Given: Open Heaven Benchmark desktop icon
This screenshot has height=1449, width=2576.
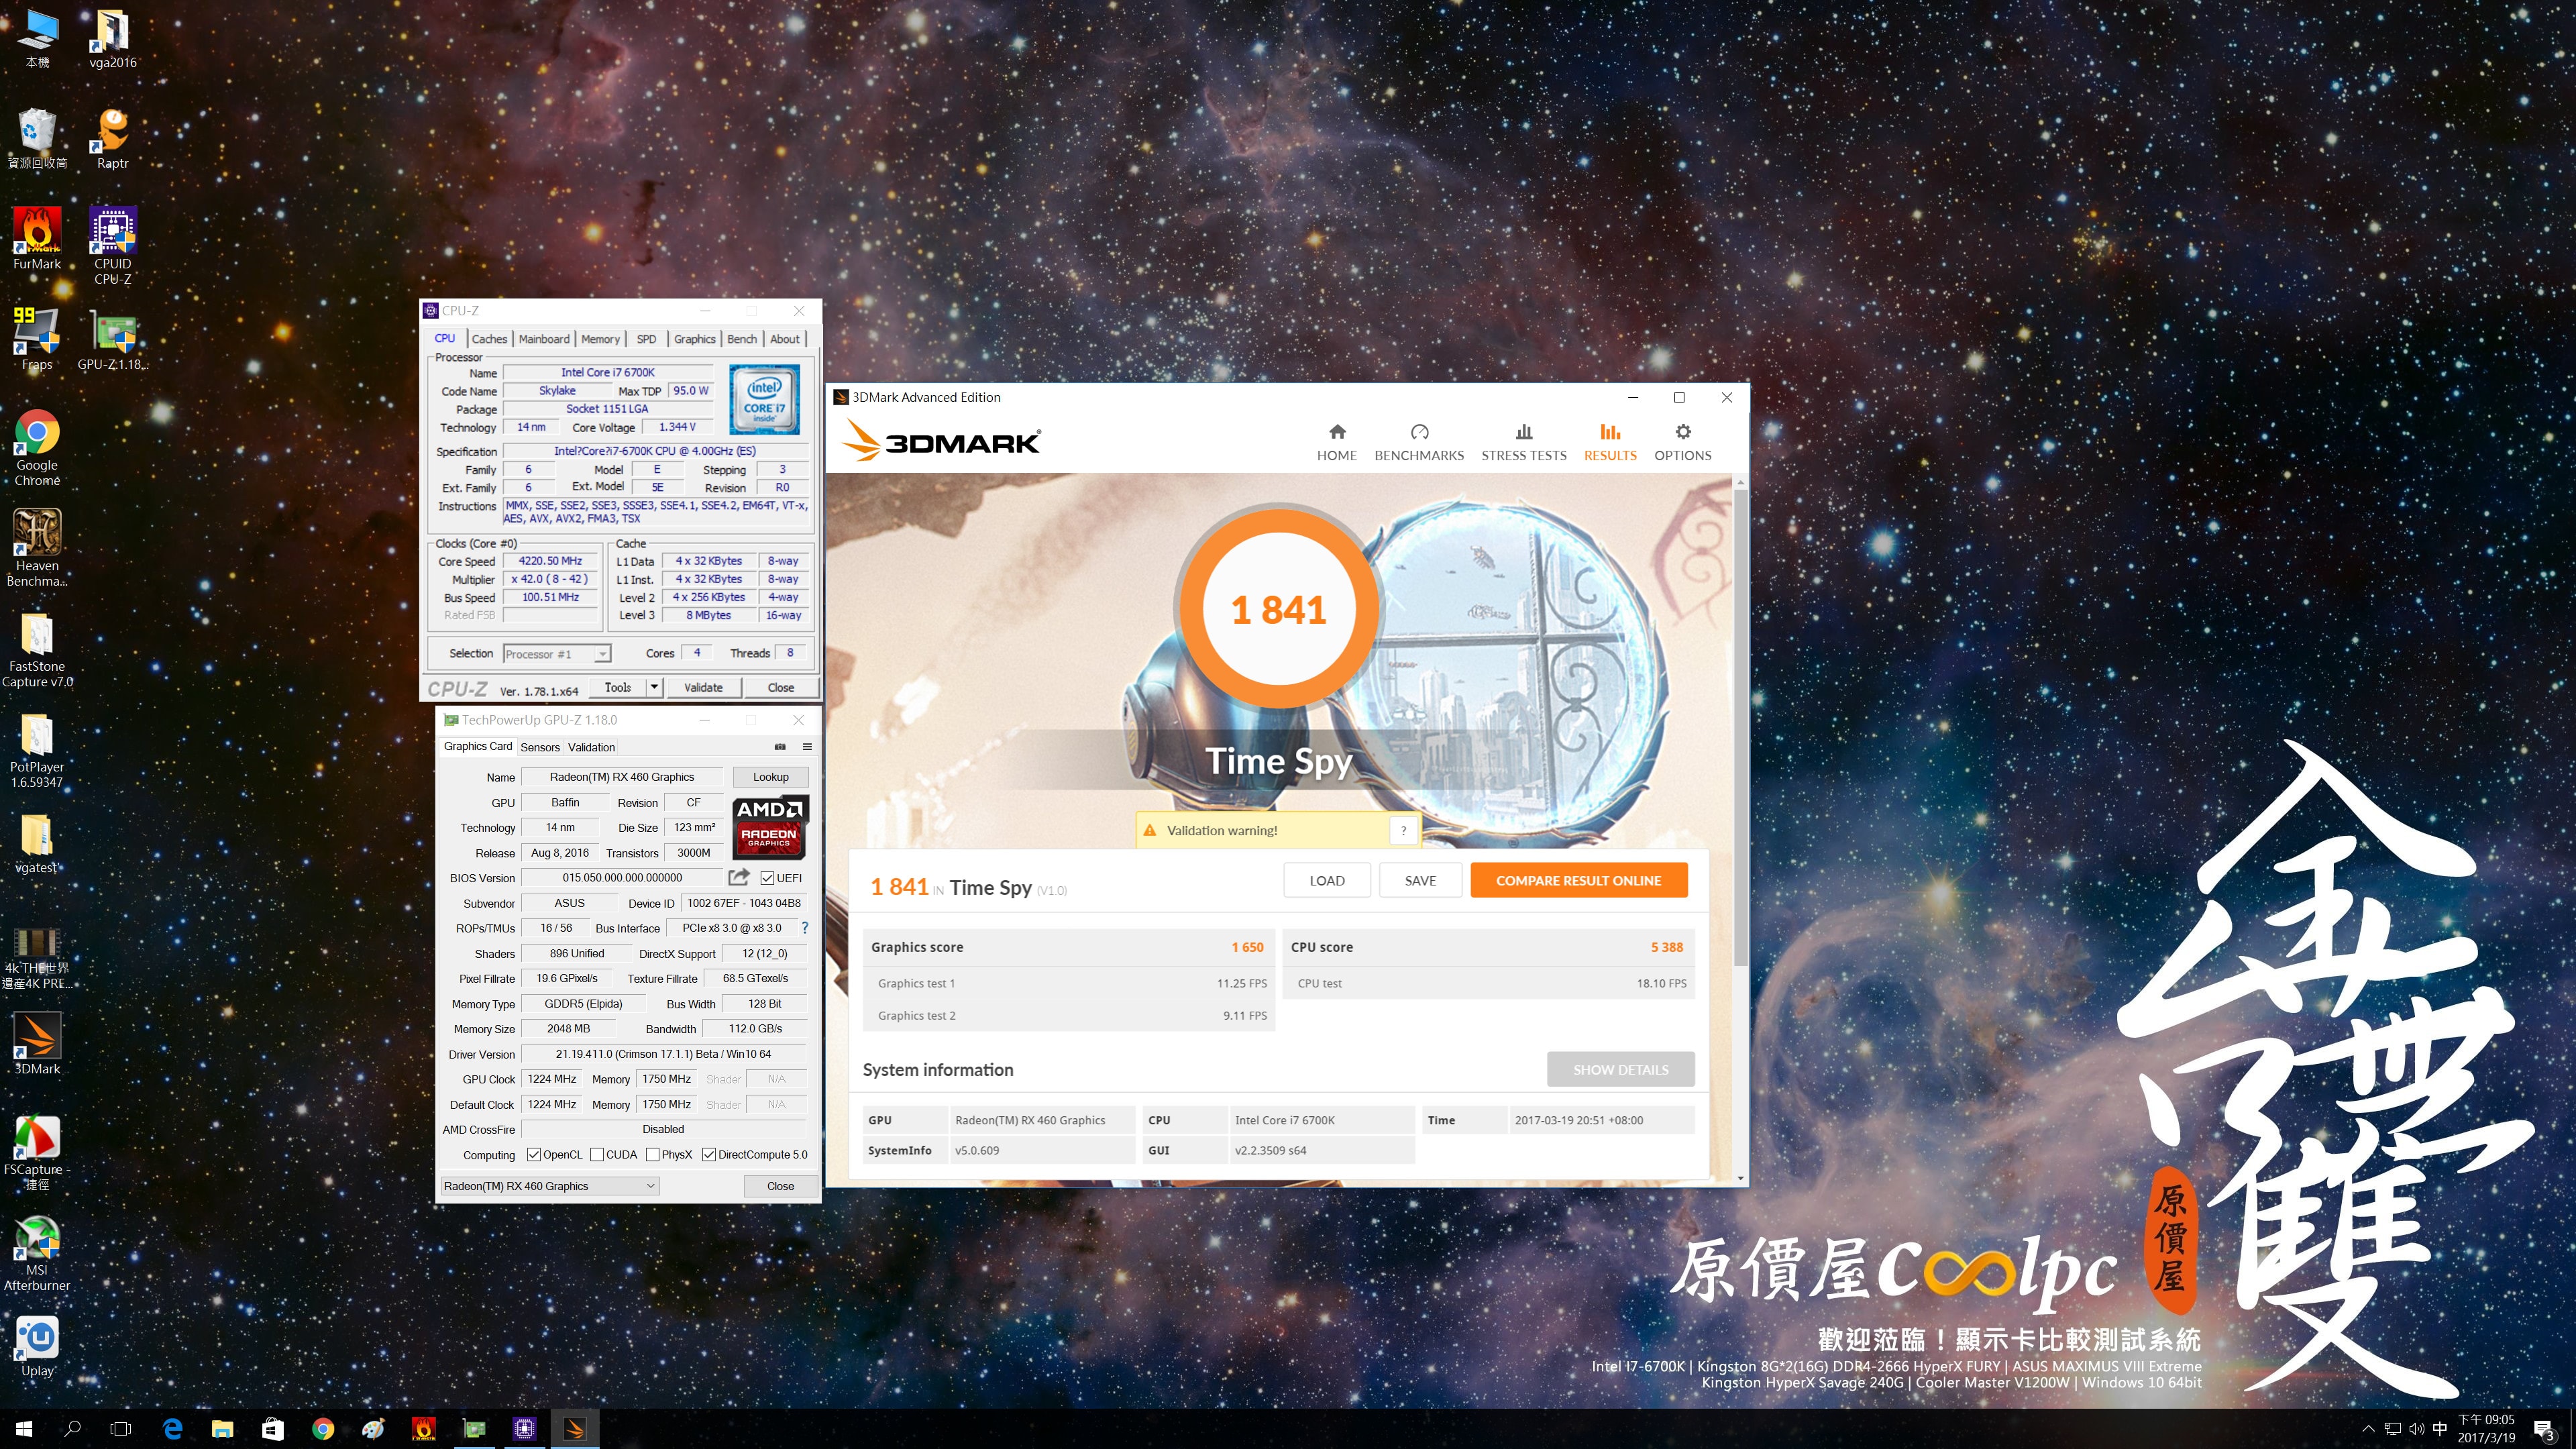Looking at the screenshot, I should (x=37, y=547).
